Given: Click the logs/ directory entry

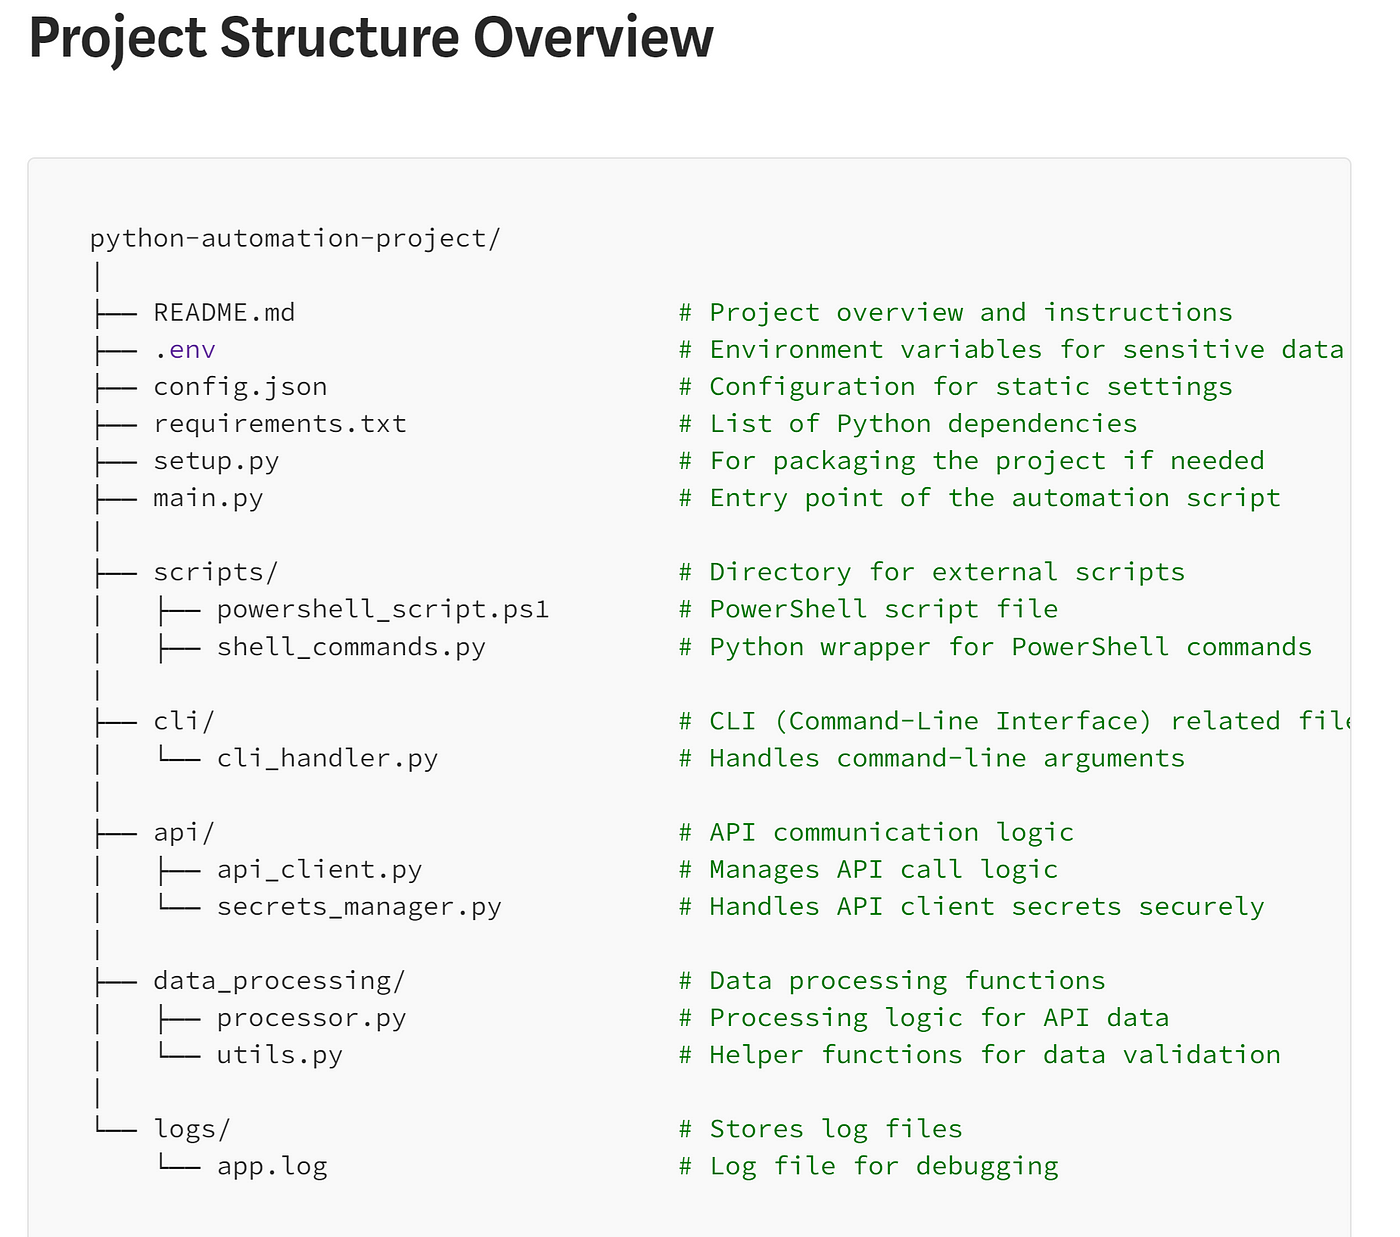Looking at the screenshot, I should (192, 1129).
